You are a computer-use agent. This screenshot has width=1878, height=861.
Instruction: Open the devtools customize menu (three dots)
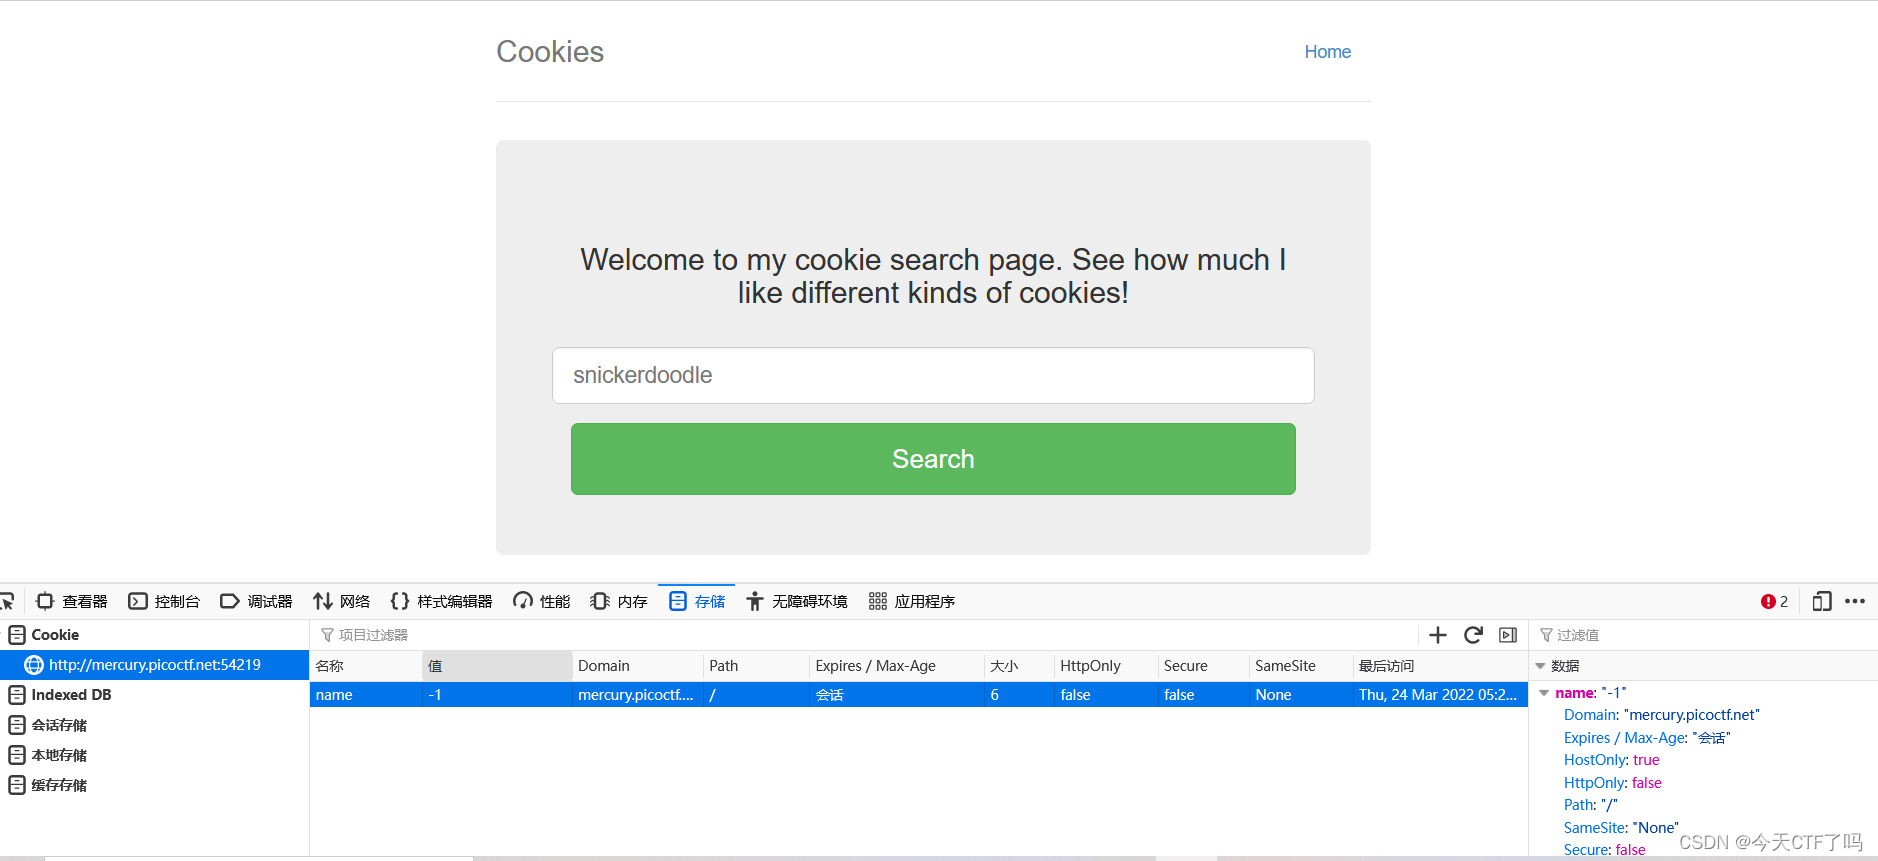(x=1857, y=600)
